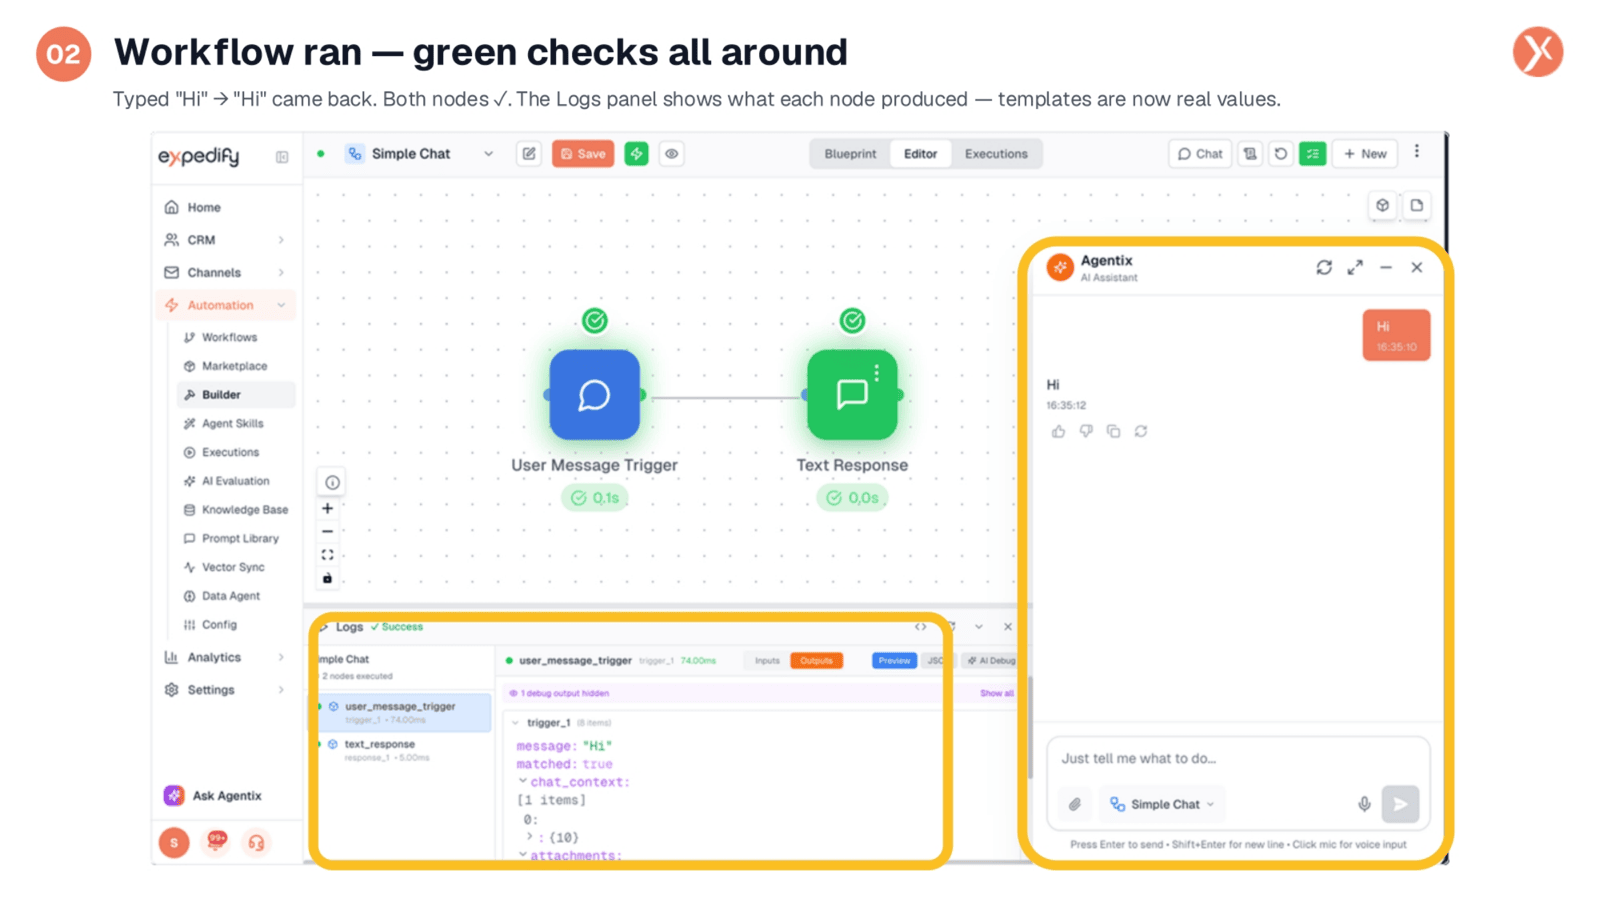Switch Logs view to Outputs

click(x=816, y=661)
